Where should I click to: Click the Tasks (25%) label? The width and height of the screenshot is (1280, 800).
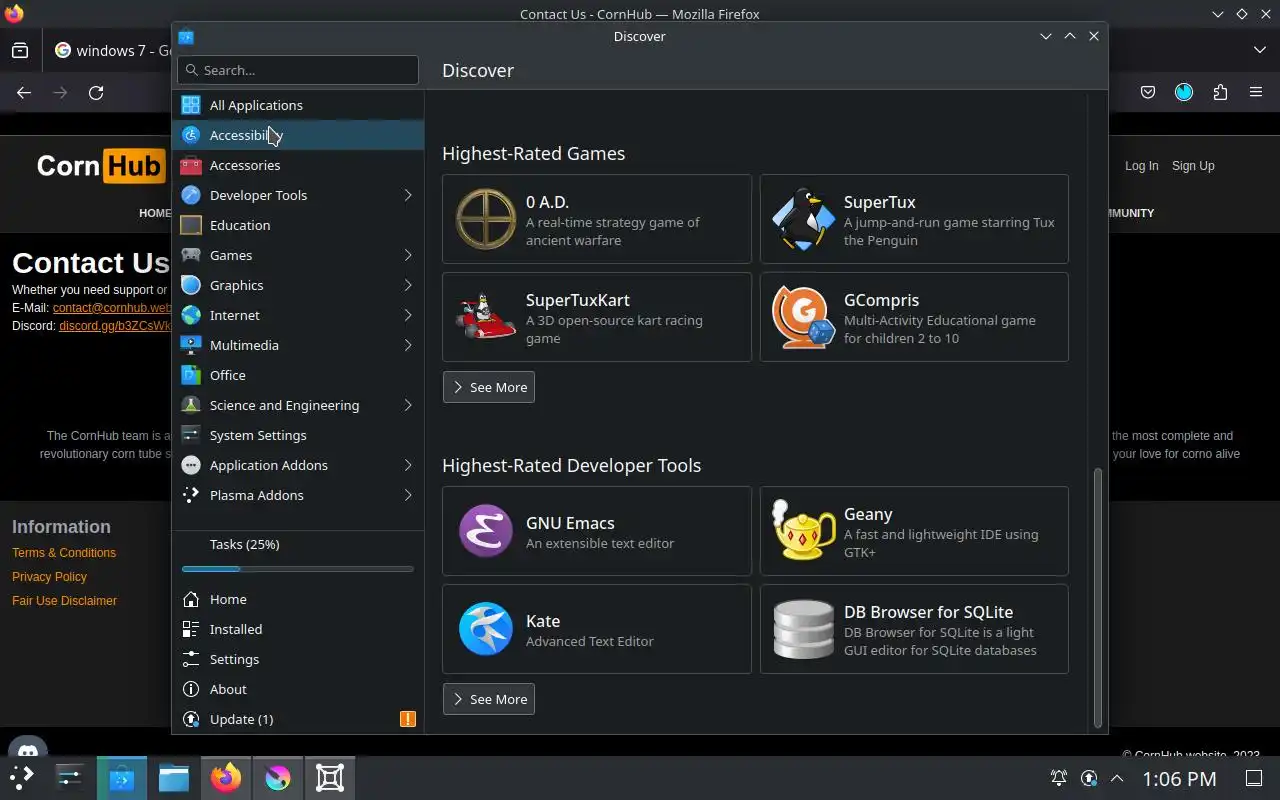pos(244,544)
